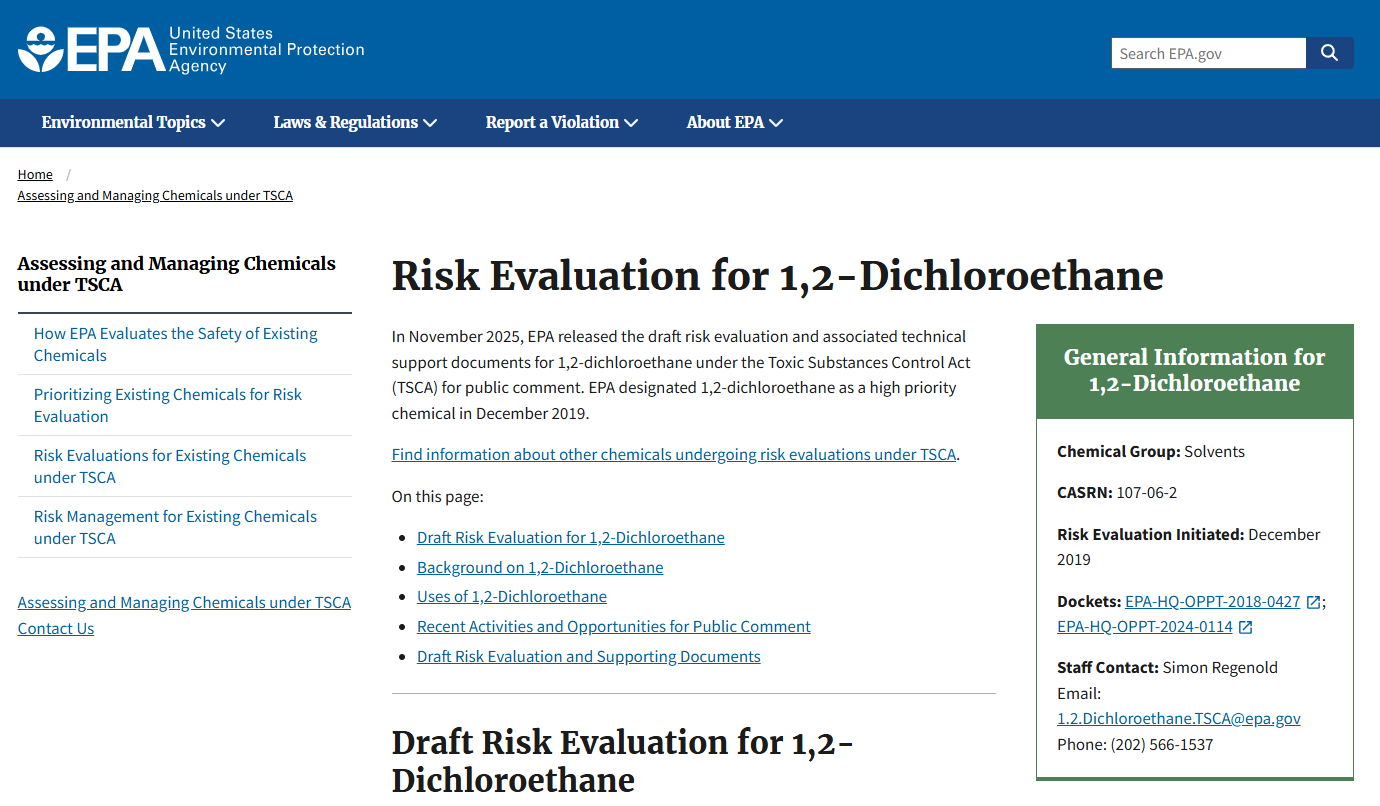Select Prioritizing Existing Chemicals for Risk Evaluation

pyautogui.click(x=167, y=405)
